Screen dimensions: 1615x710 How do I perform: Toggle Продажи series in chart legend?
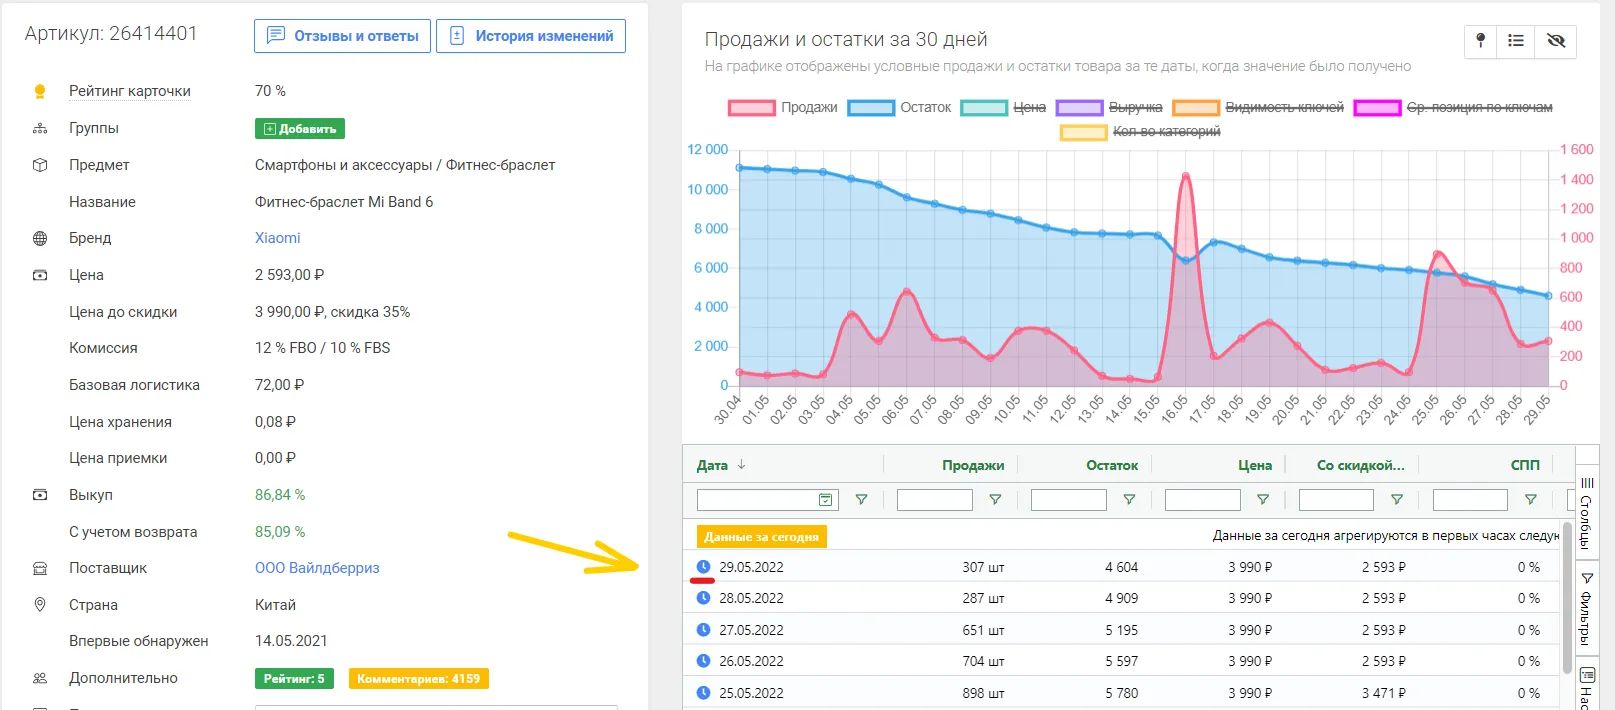tap(783, 108)
